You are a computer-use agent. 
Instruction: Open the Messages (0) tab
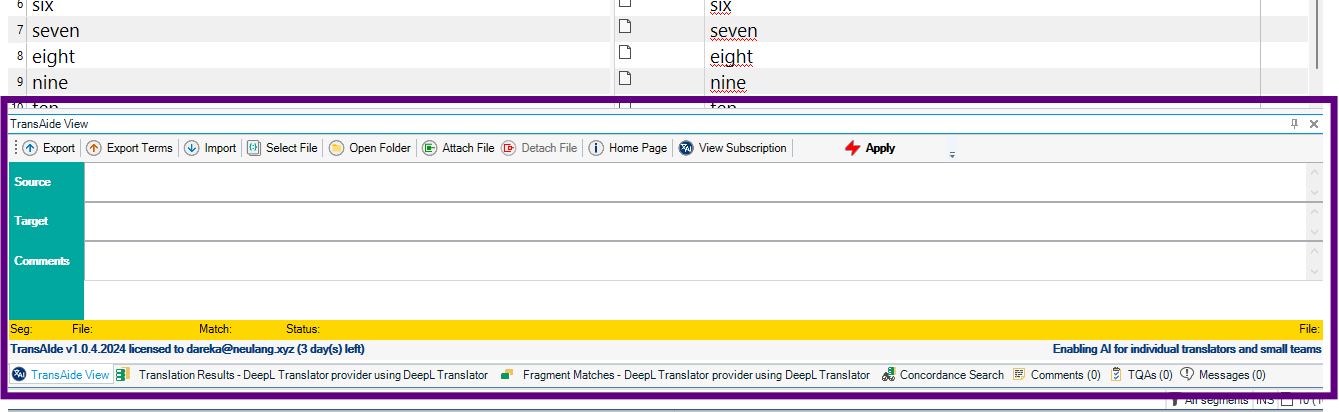tap(1222, 375)
